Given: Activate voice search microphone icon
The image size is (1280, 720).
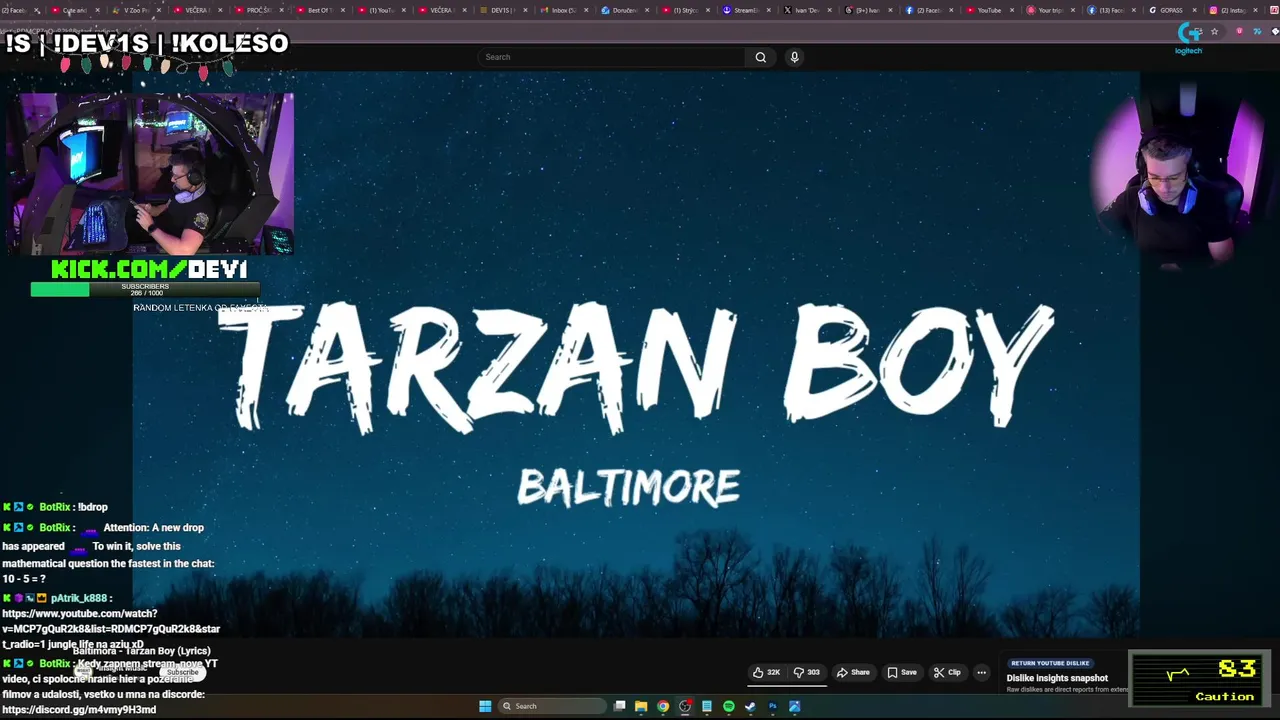Looking at the screenshot, I should coord(794,57).
